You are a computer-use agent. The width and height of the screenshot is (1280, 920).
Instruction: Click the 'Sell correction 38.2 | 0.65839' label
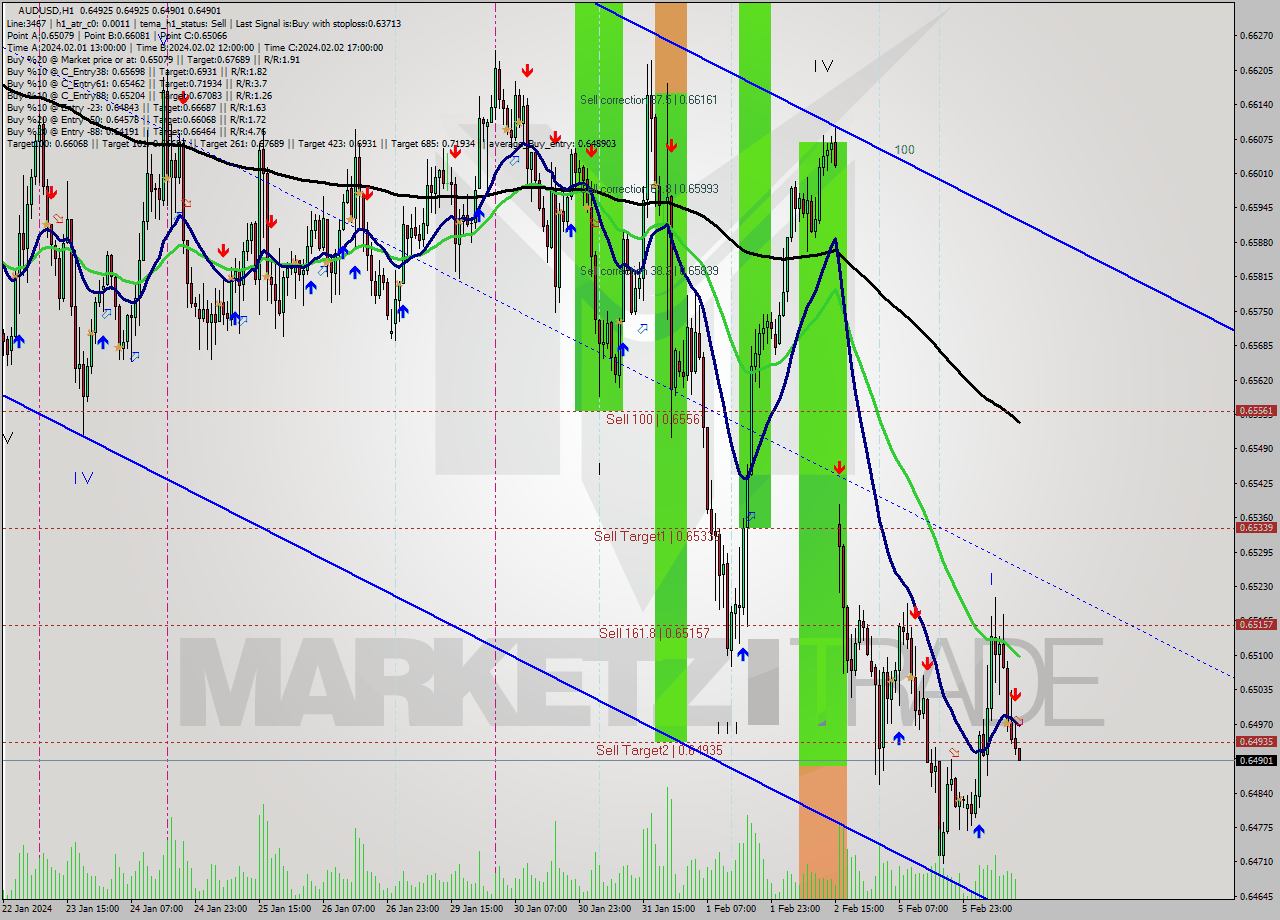[649, 270]
